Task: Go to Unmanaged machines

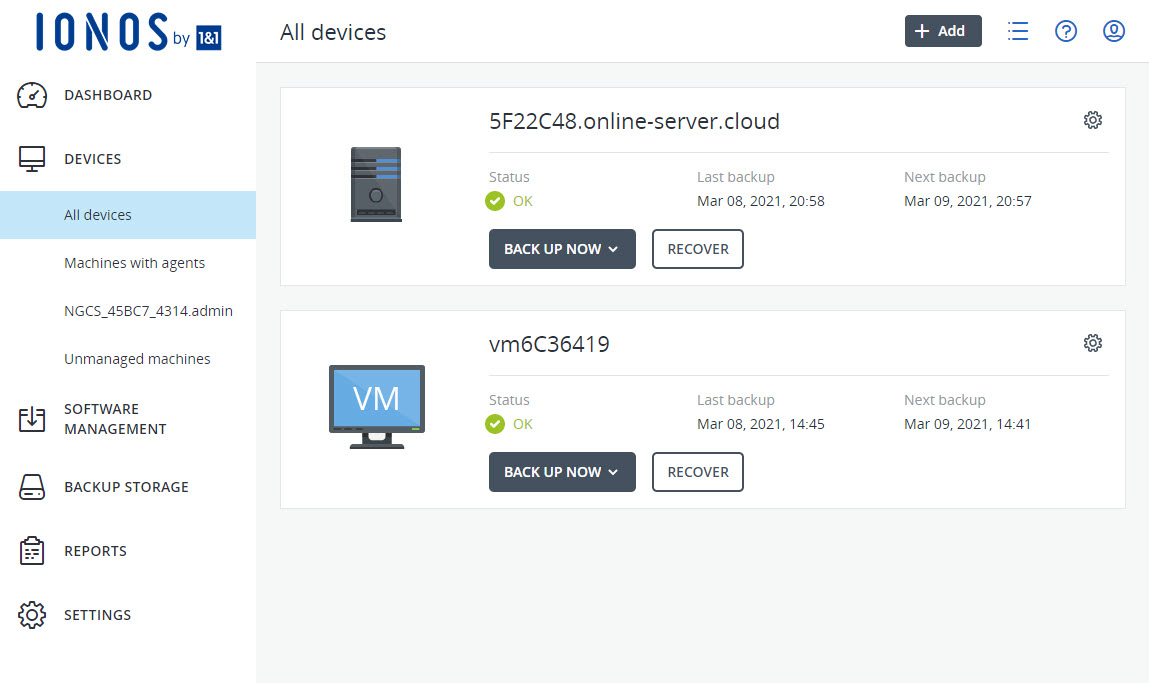Action: click(137, 359)
